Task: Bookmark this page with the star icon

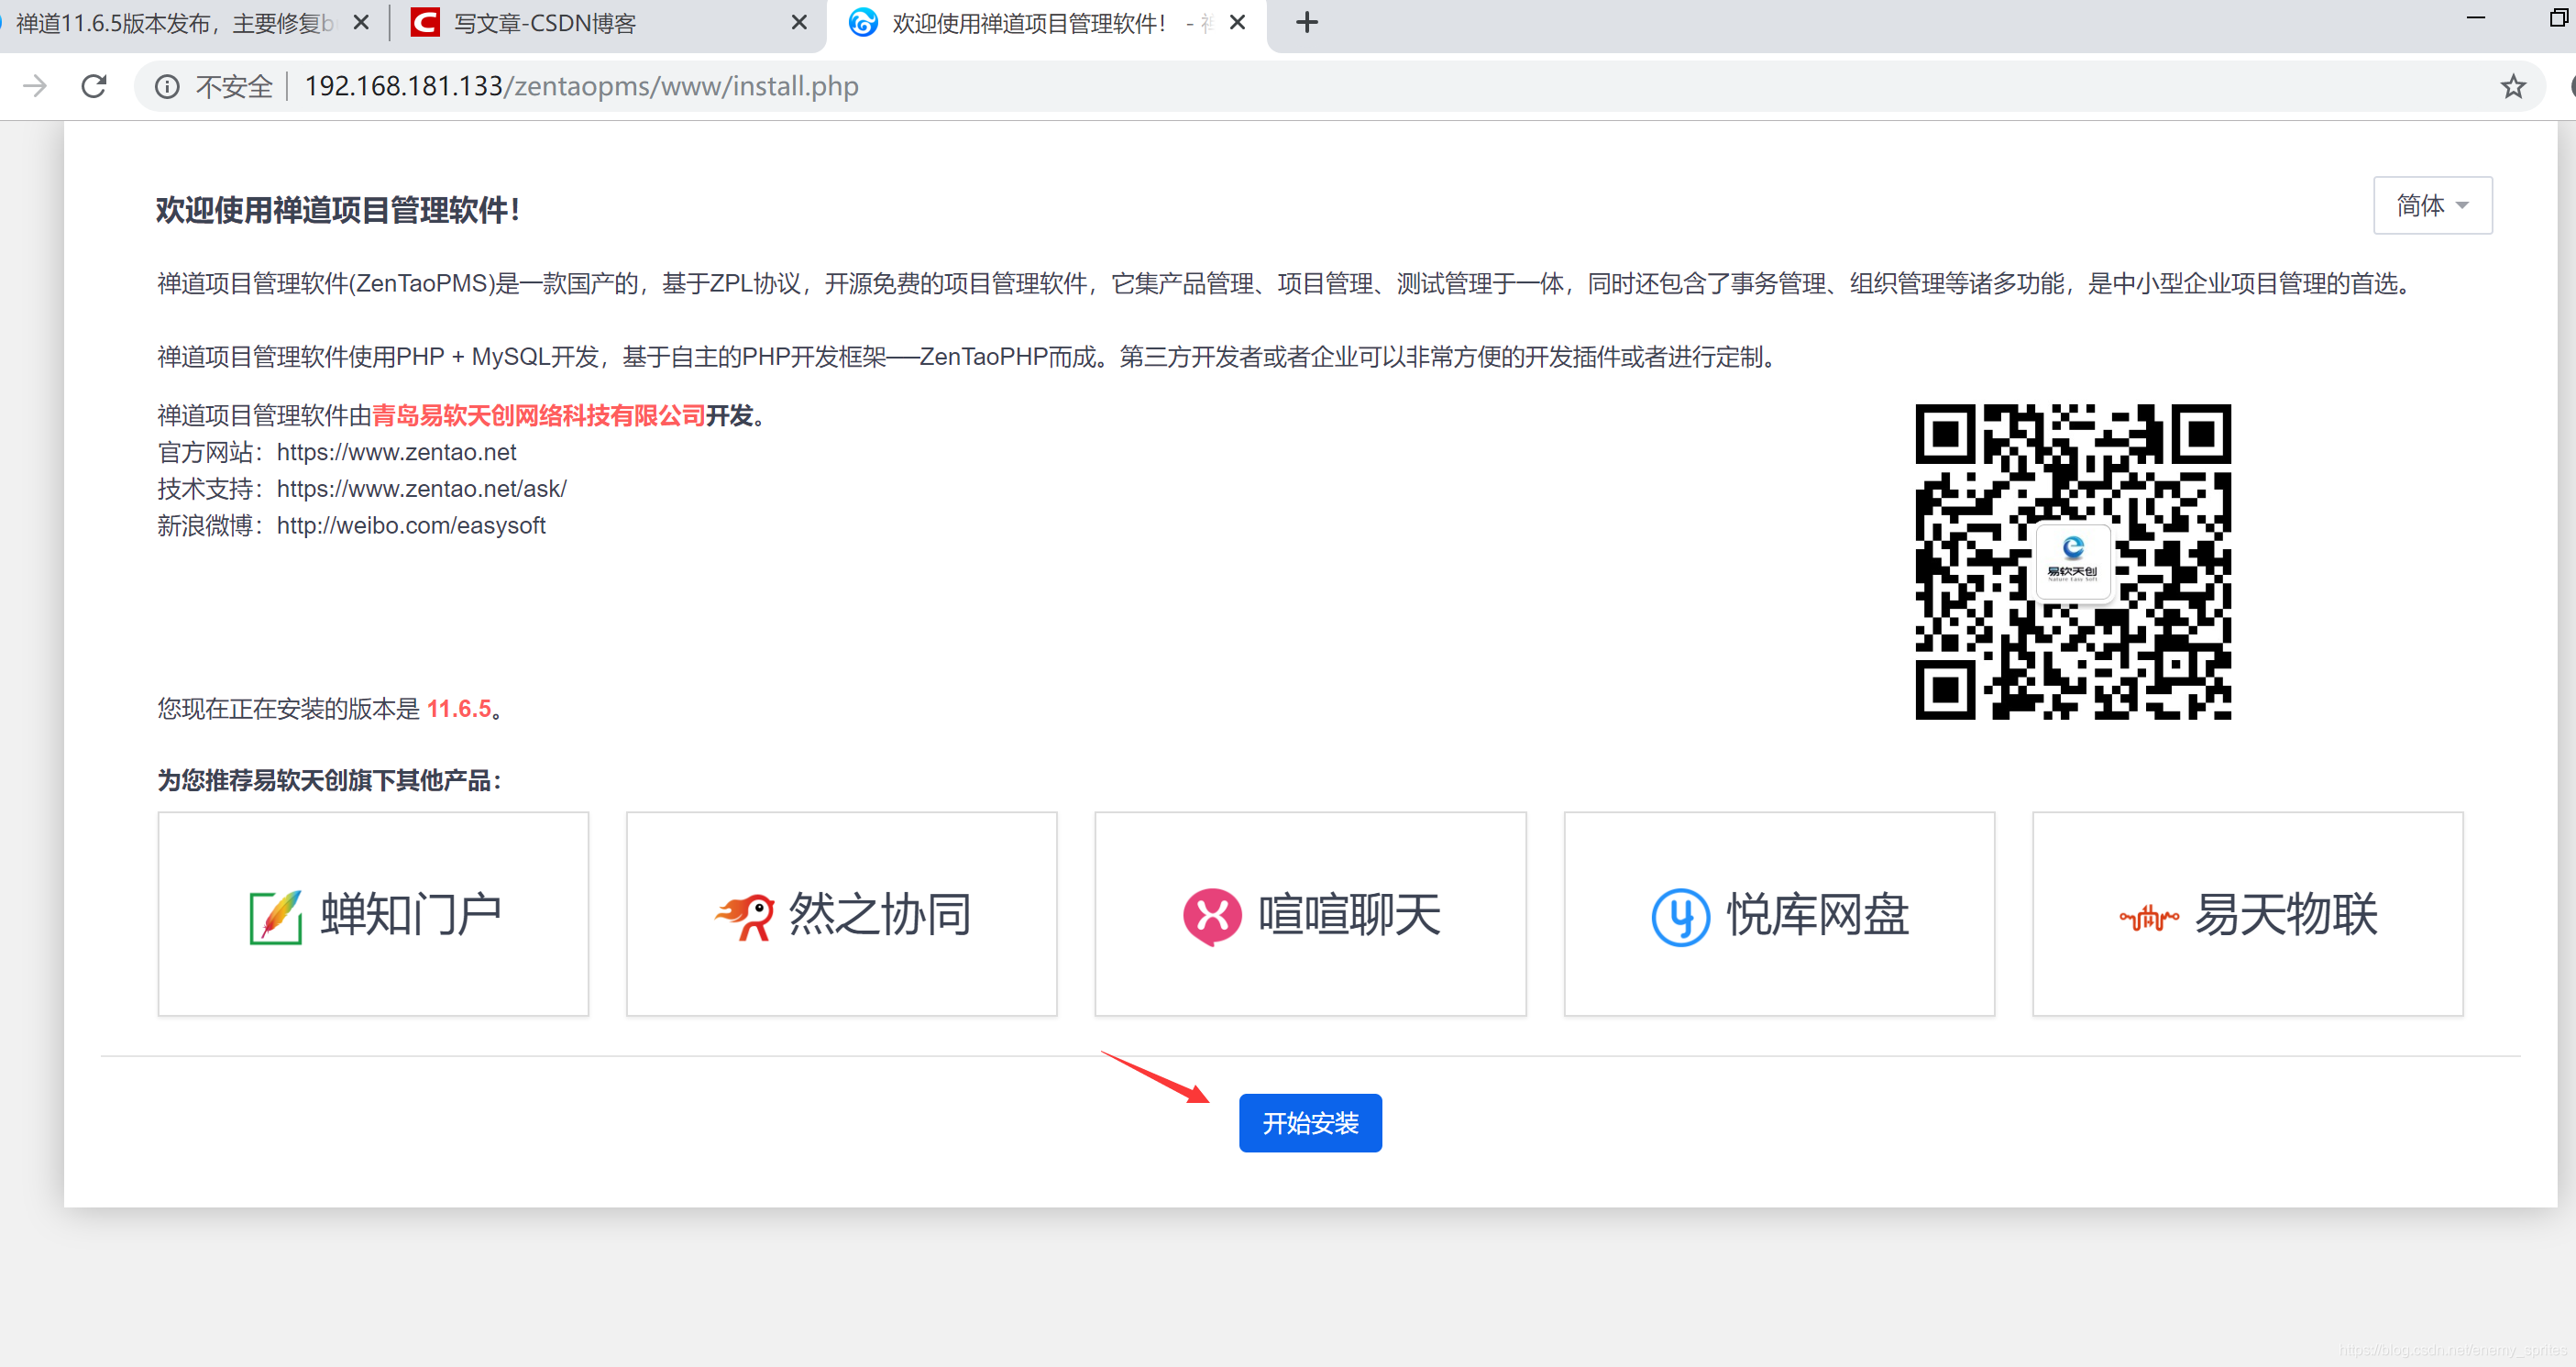Action: point(2513,86)
